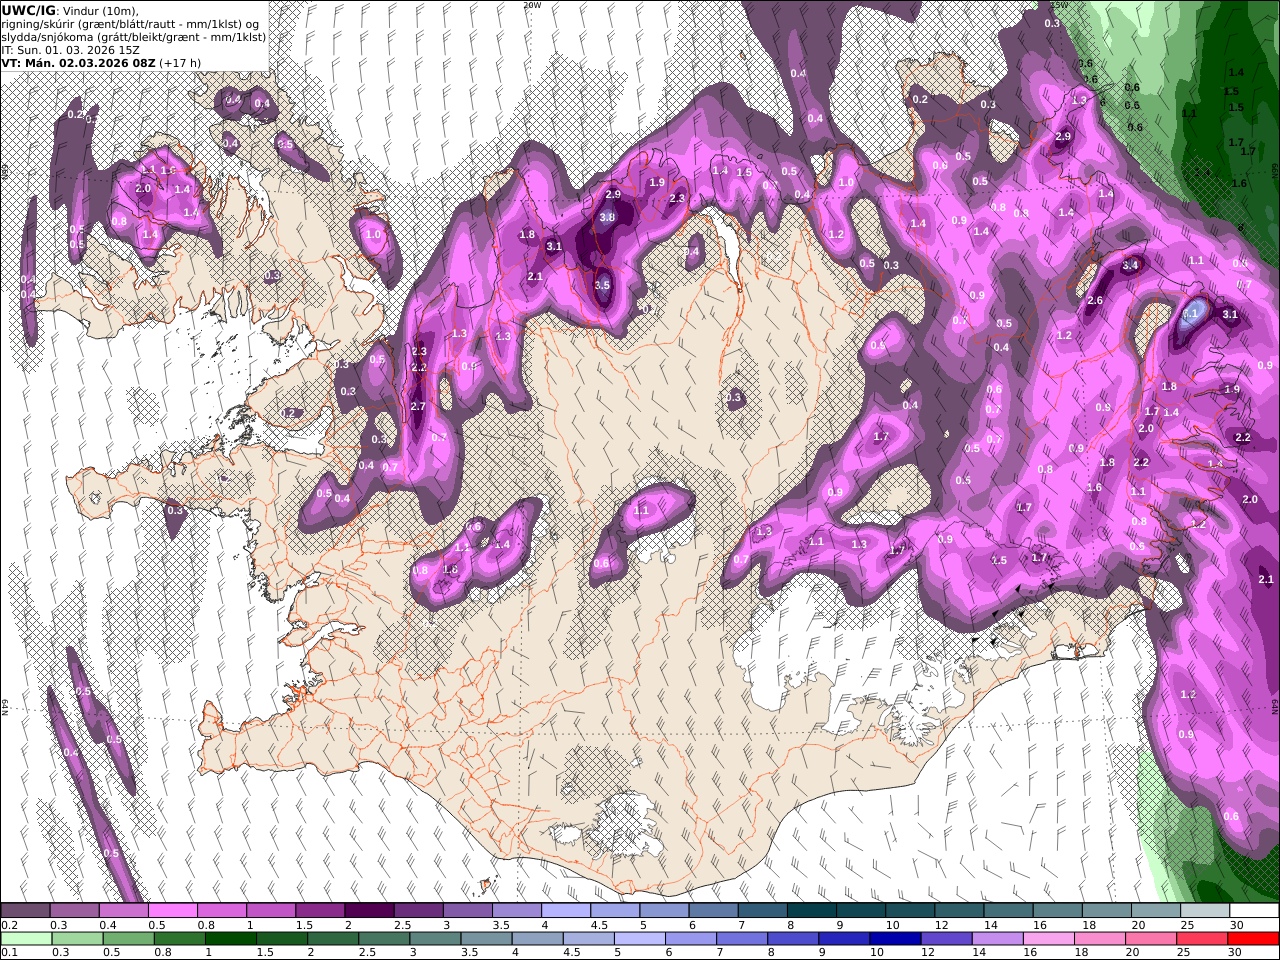Click the '0.1' label in the bottom legend row
Viewport: 1280px width, 960px height.
[9, 953]
